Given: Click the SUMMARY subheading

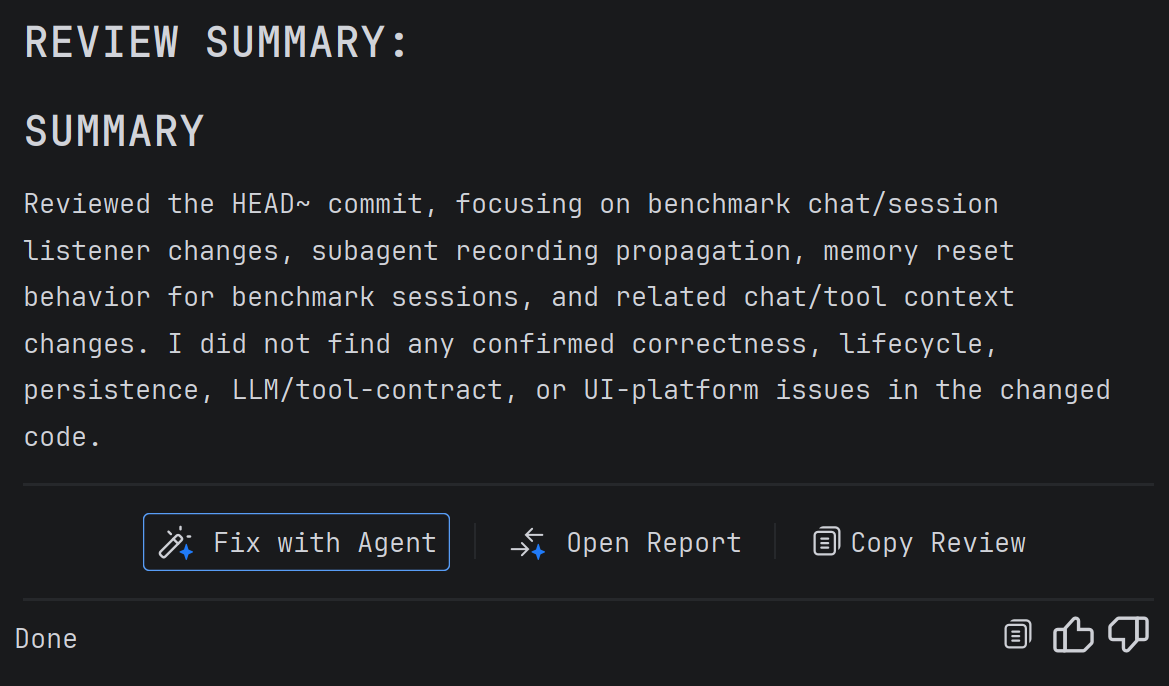Looking at the screenshot, I should [114, 131].
